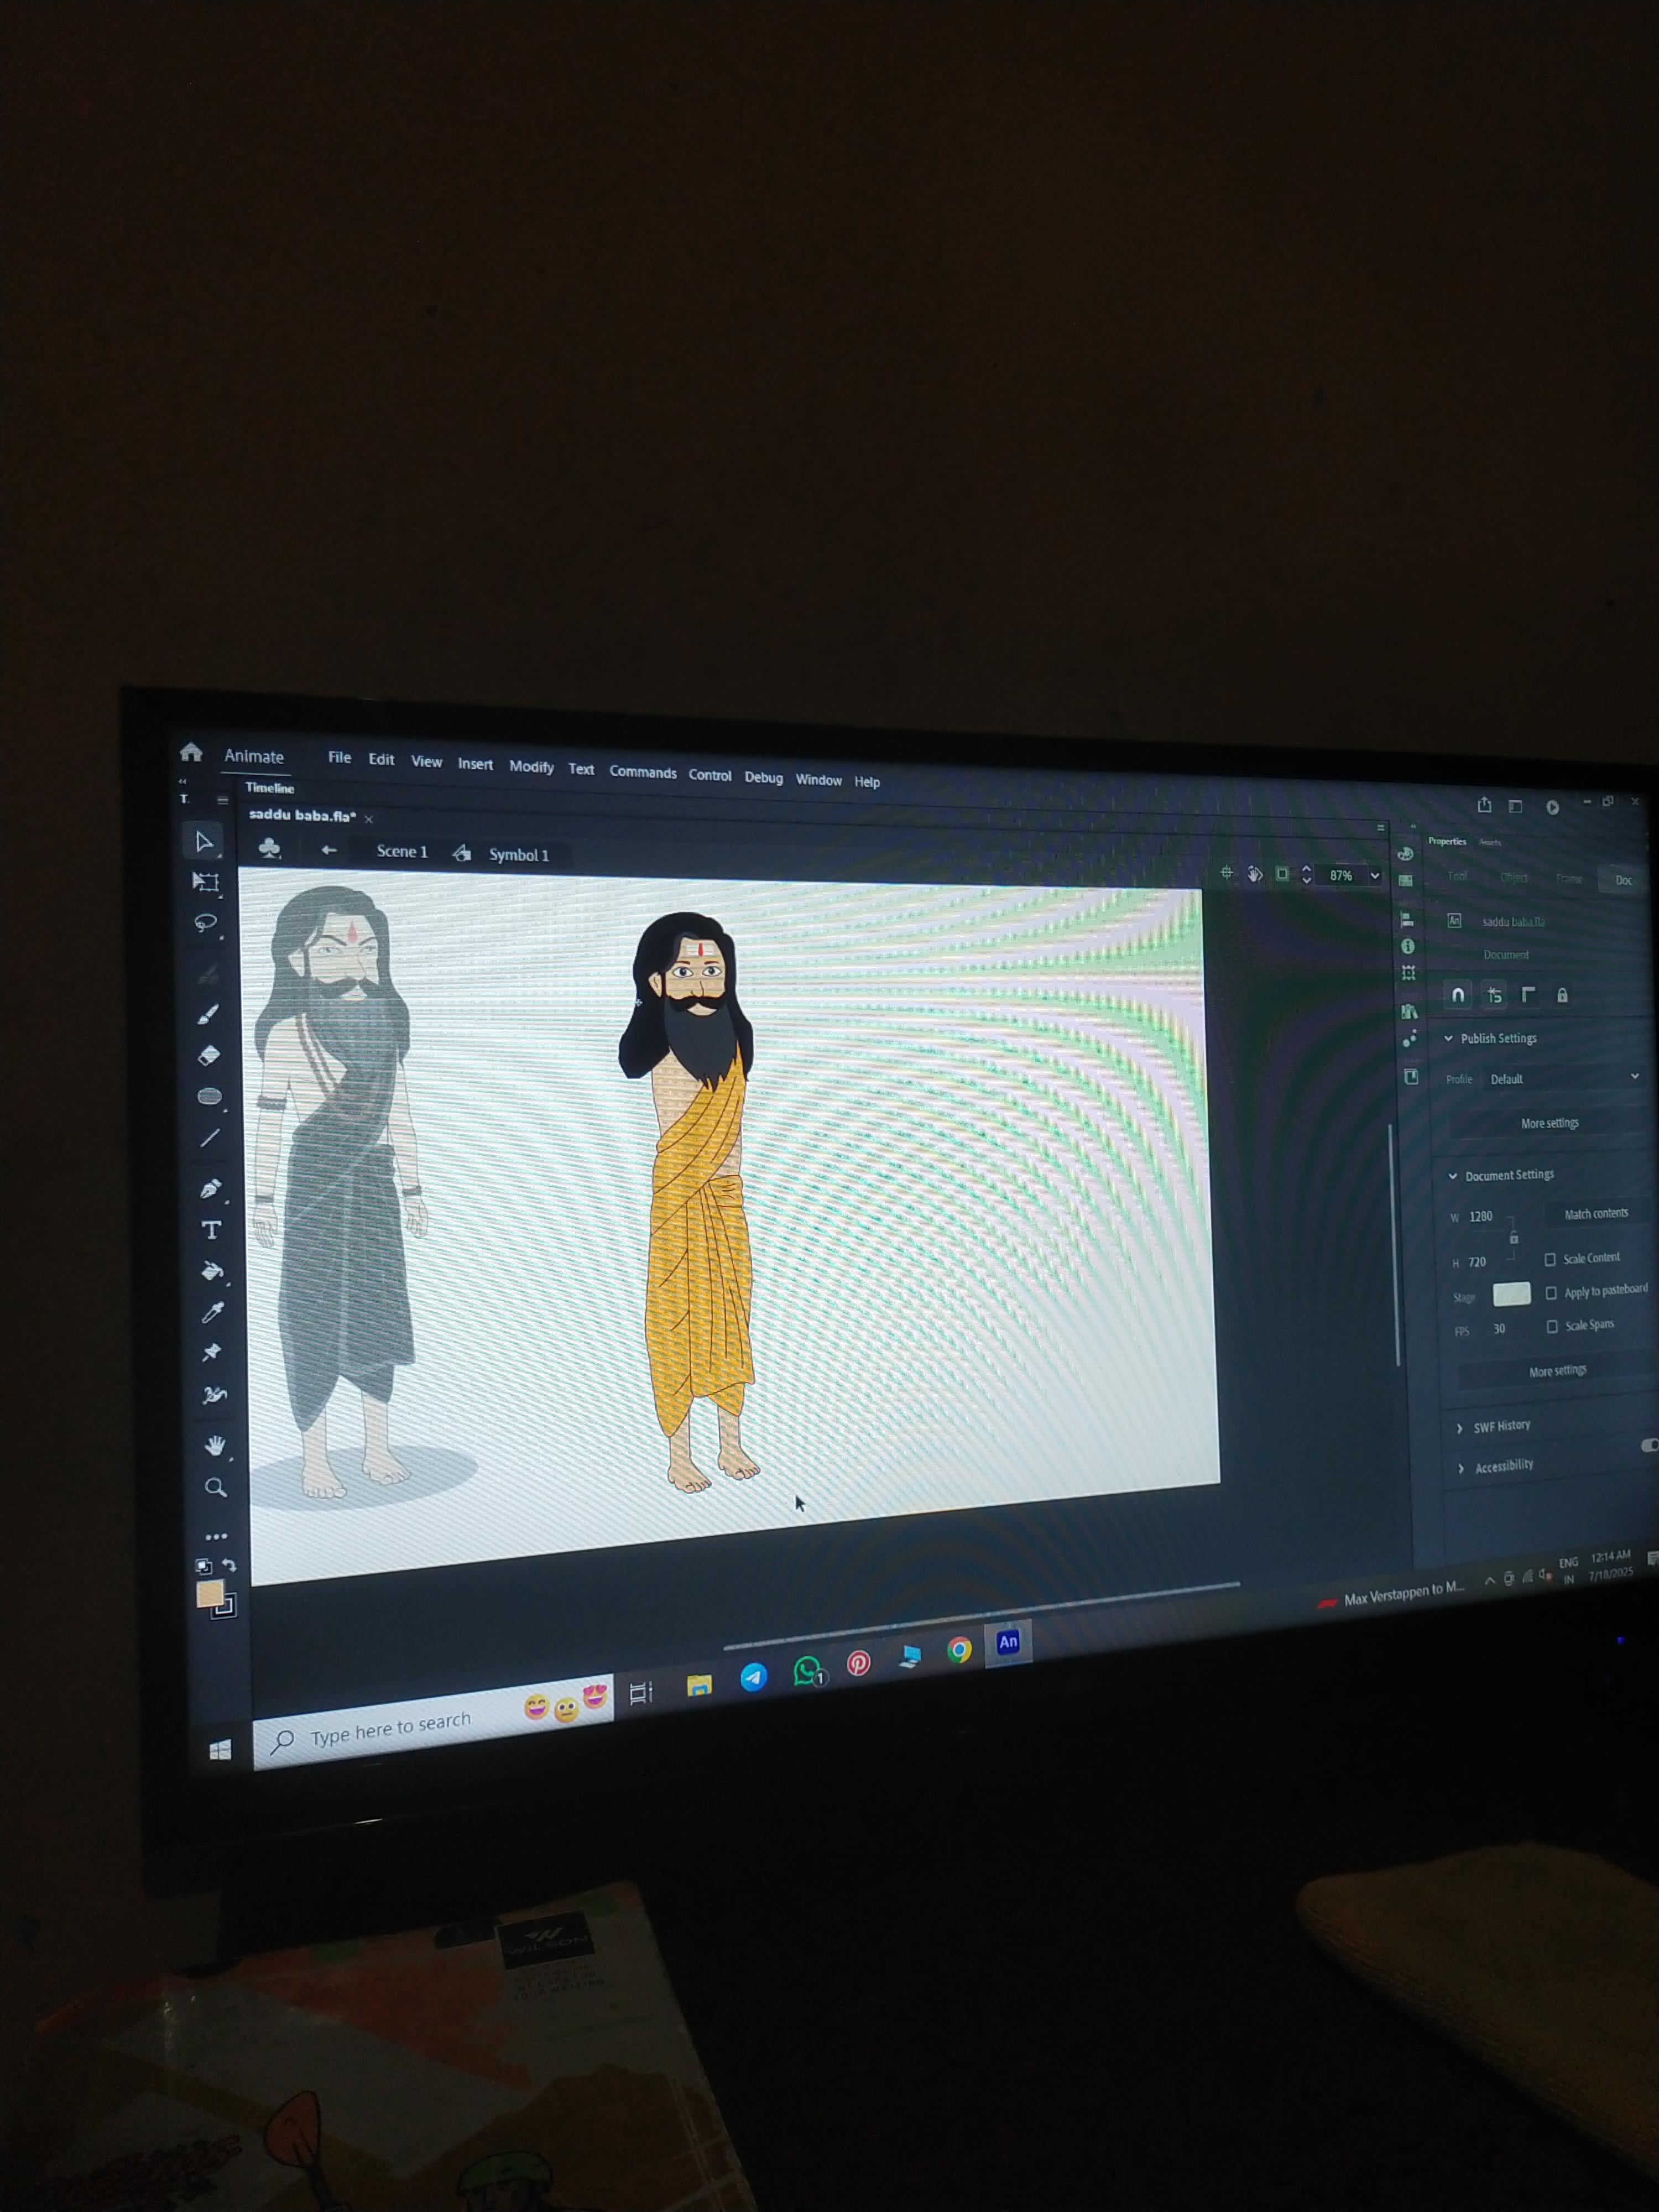
Task: Open the Info panel icon
Action: [x=1408, y=946]
